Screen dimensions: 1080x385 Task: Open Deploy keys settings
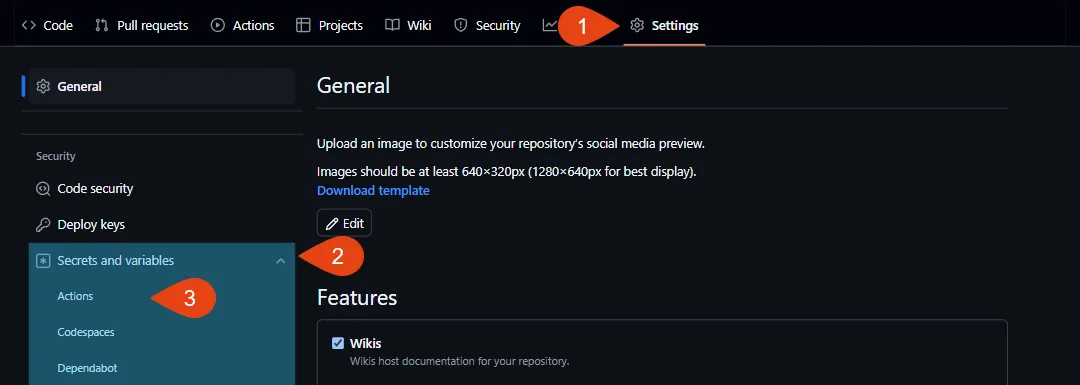pos(162,225)
